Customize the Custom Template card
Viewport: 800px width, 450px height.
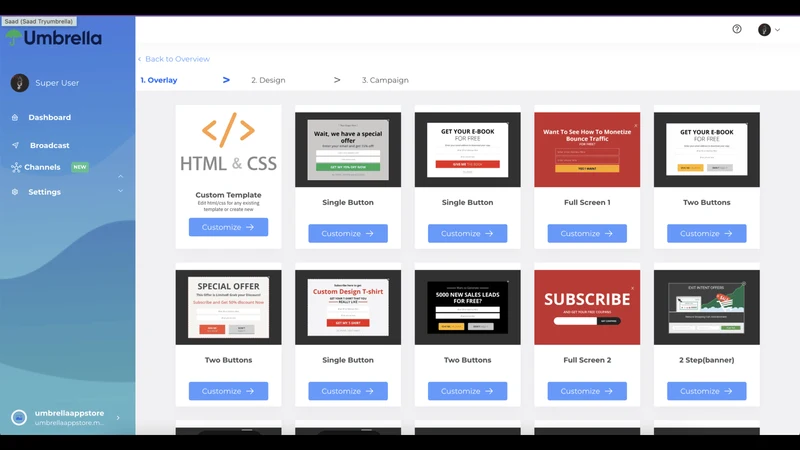point(228,227)
